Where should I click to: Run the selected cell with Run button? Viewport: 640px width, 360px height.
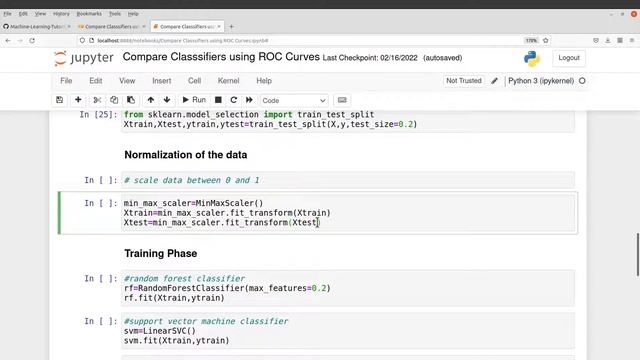[194, 100]
